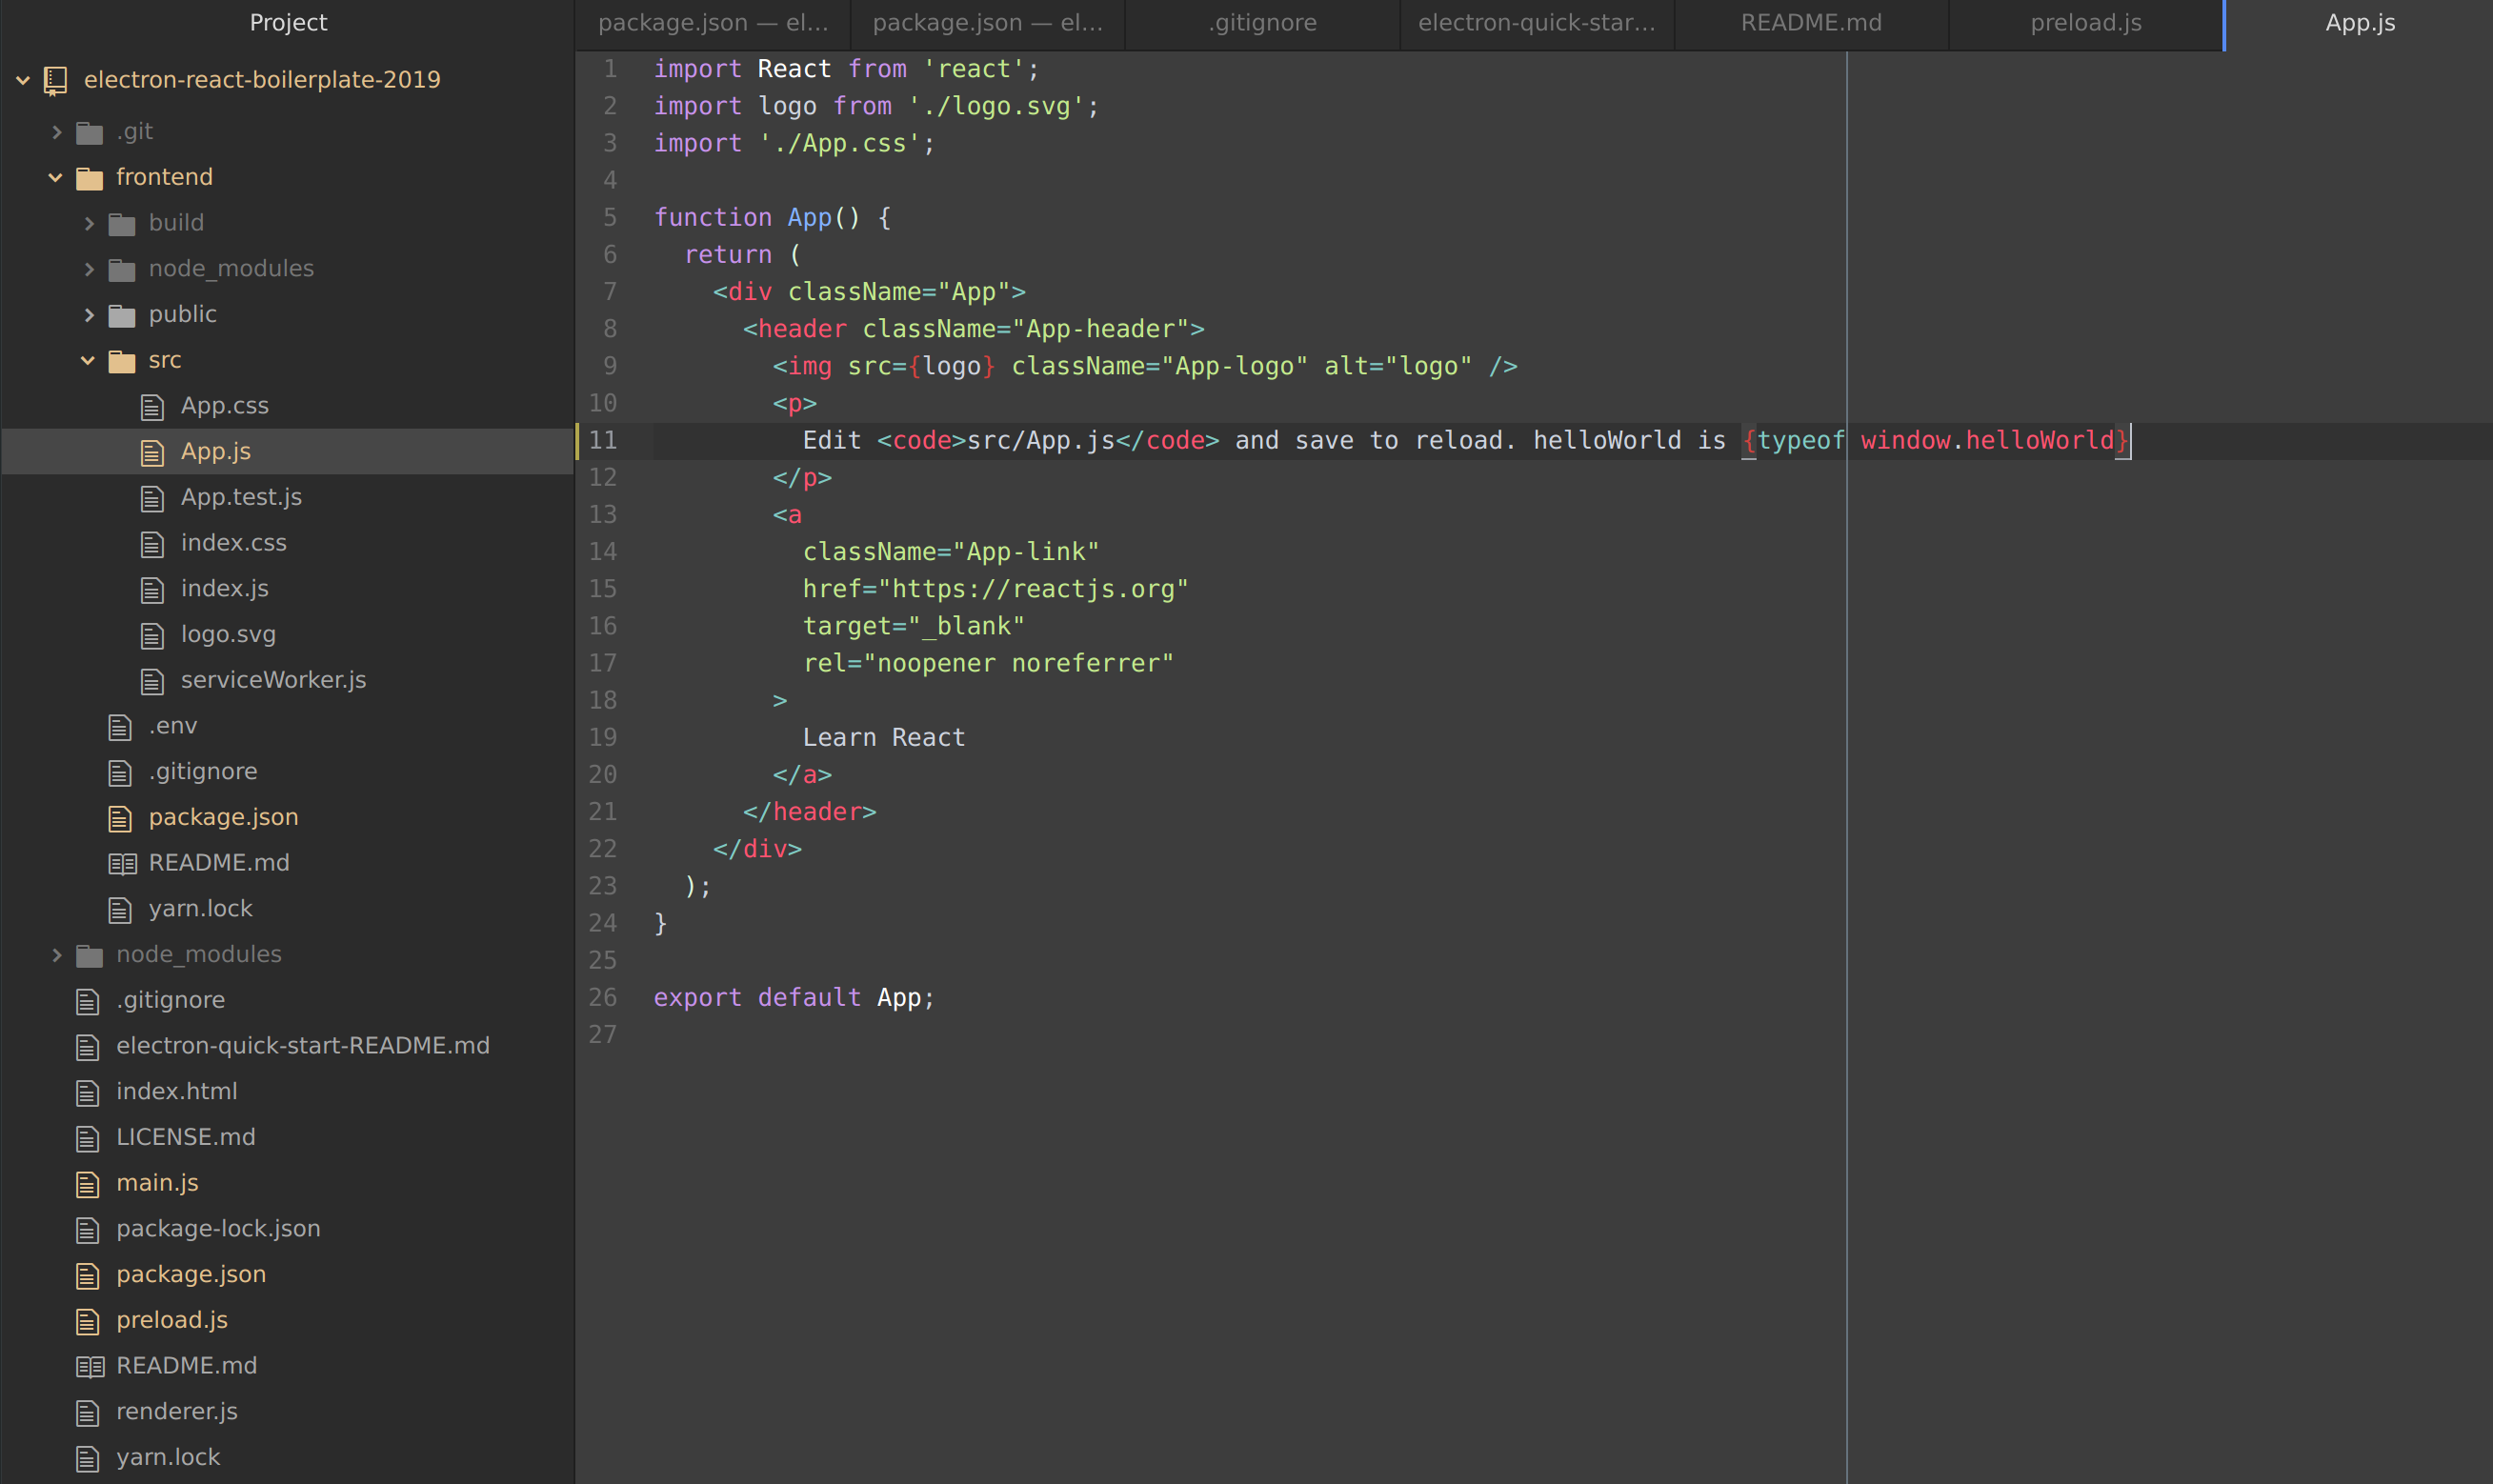Open App.test.js from the tree
This screenshot has width=2493, height=1484.
241,497
